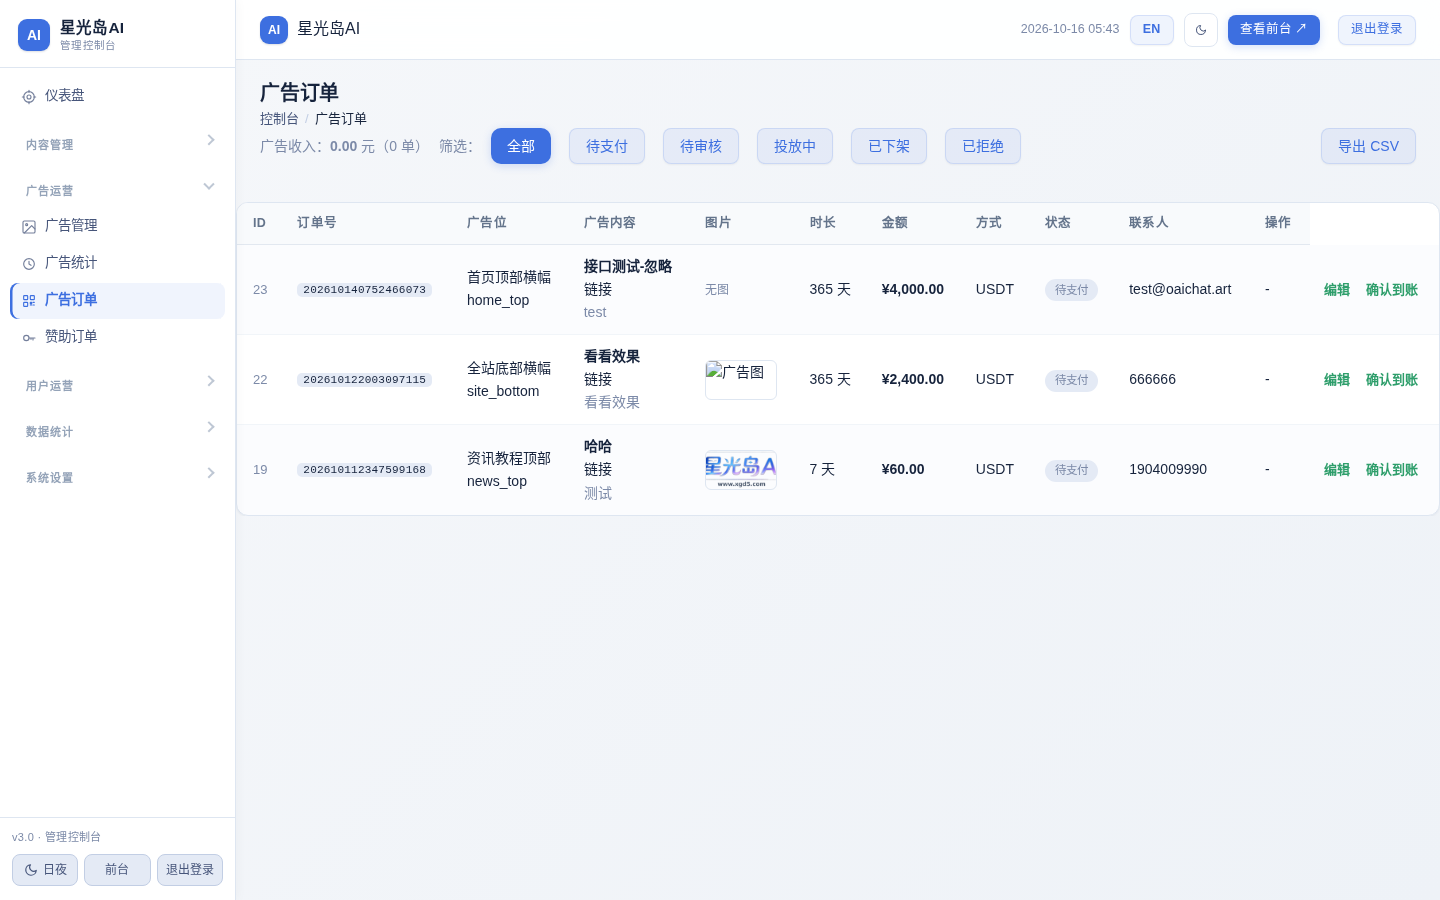The image size is (1440, 900).
Task: Click 确认到账 for order 23
Action: tap(1392, 290)
